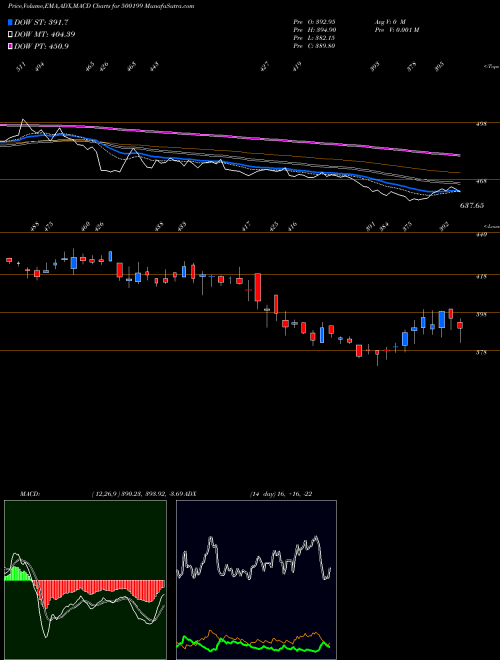Click the 475 axis label on candlestick chart
Image resolution: width=500 pixels, height=660 pixels.
click(x=481, y=277)
